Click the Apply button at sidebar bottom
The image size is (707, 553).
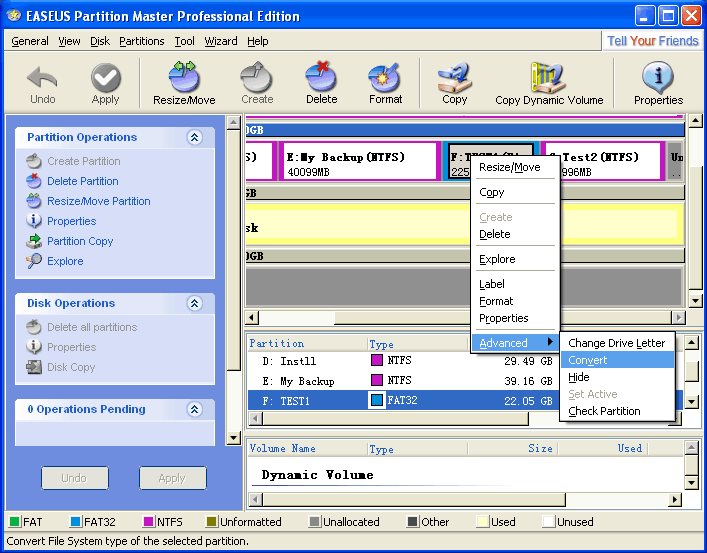click(x=173, y=478)
